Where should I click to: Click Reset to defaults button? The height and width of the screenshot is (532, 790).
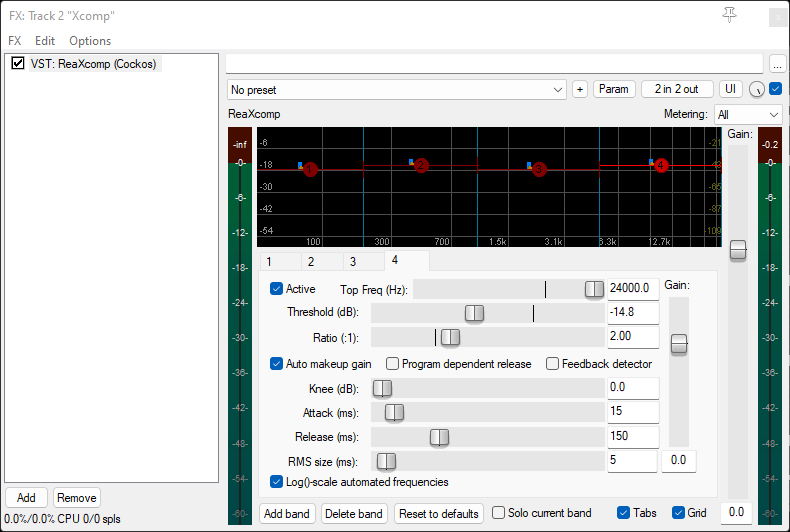[439, 514]
